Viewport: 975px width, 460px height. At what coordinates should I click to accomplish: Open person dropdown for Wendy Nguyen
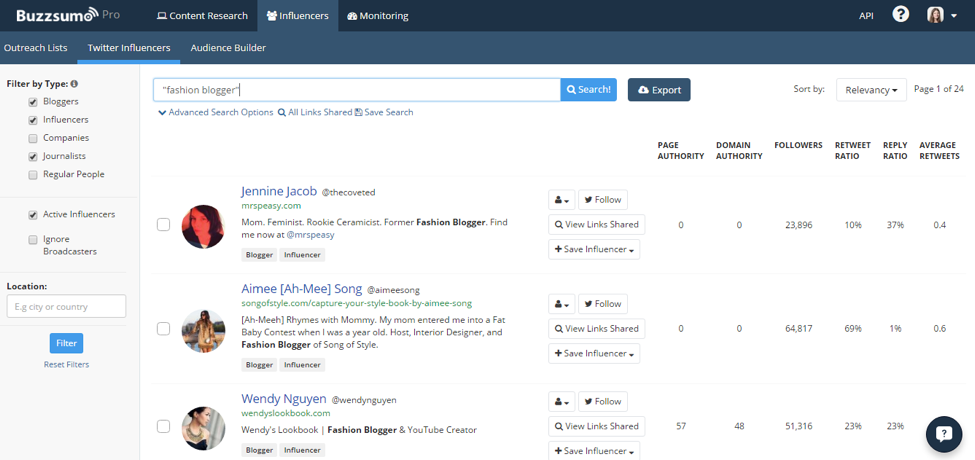click(561, 402)
